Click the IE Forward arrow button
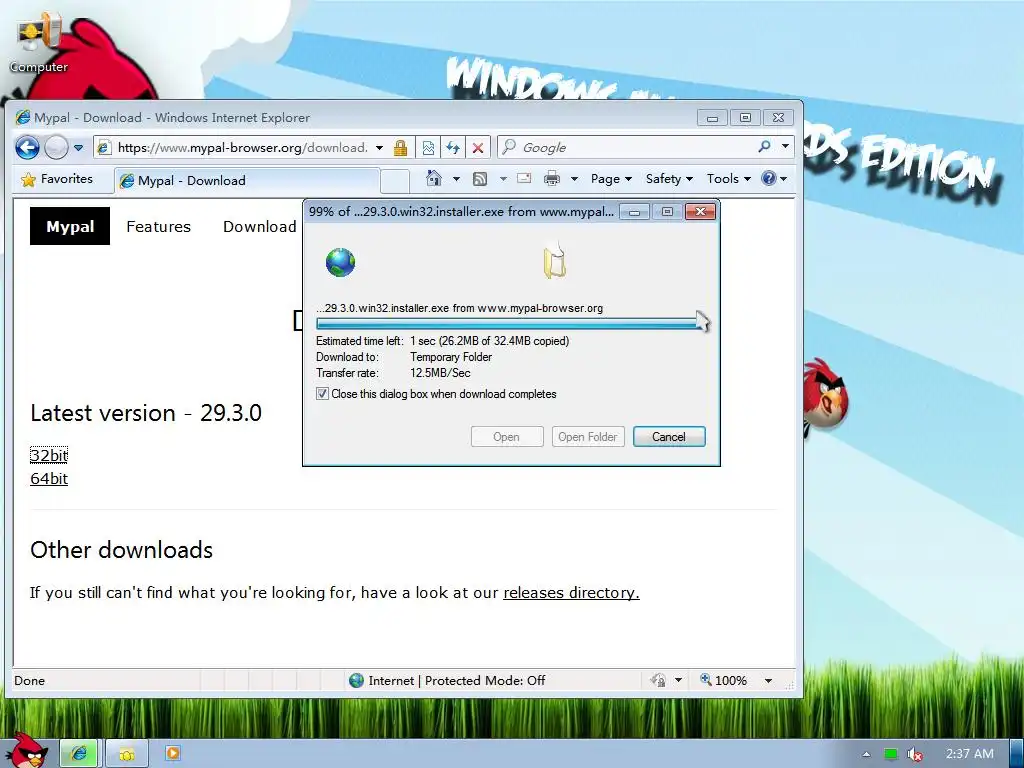 pyautogui.click(x=56, y=148)
